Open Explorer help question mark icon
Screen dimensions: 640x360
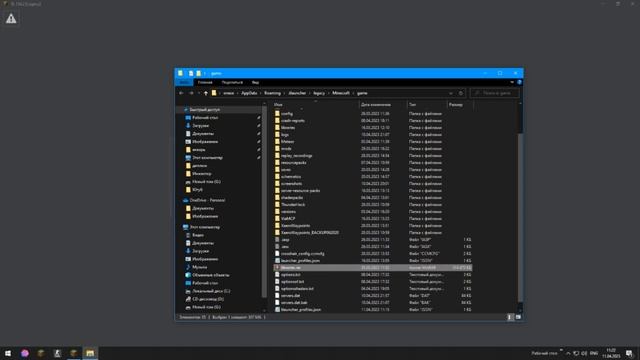pos(519,82)
